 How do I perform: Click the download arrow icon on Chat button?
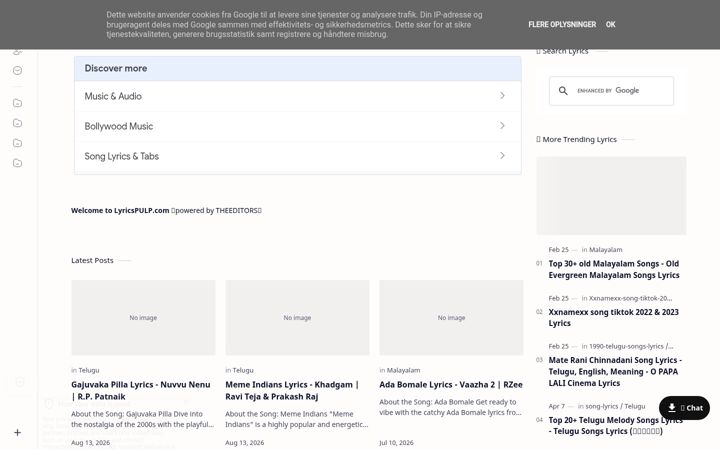tap(672, 408)
